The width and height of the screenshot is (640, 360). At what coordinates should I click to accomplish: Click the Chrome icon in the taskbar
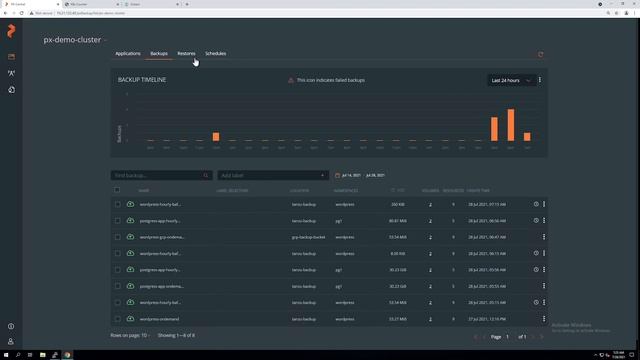pos(67,355)
